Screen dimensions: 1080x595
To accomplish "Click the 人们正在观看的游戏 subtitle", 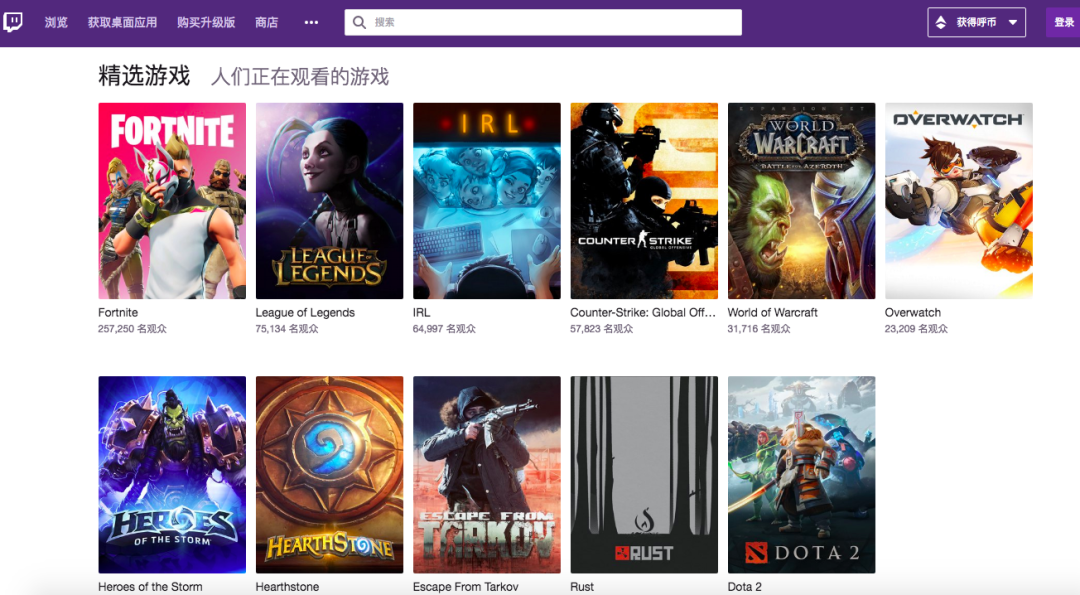I will 300,76.
